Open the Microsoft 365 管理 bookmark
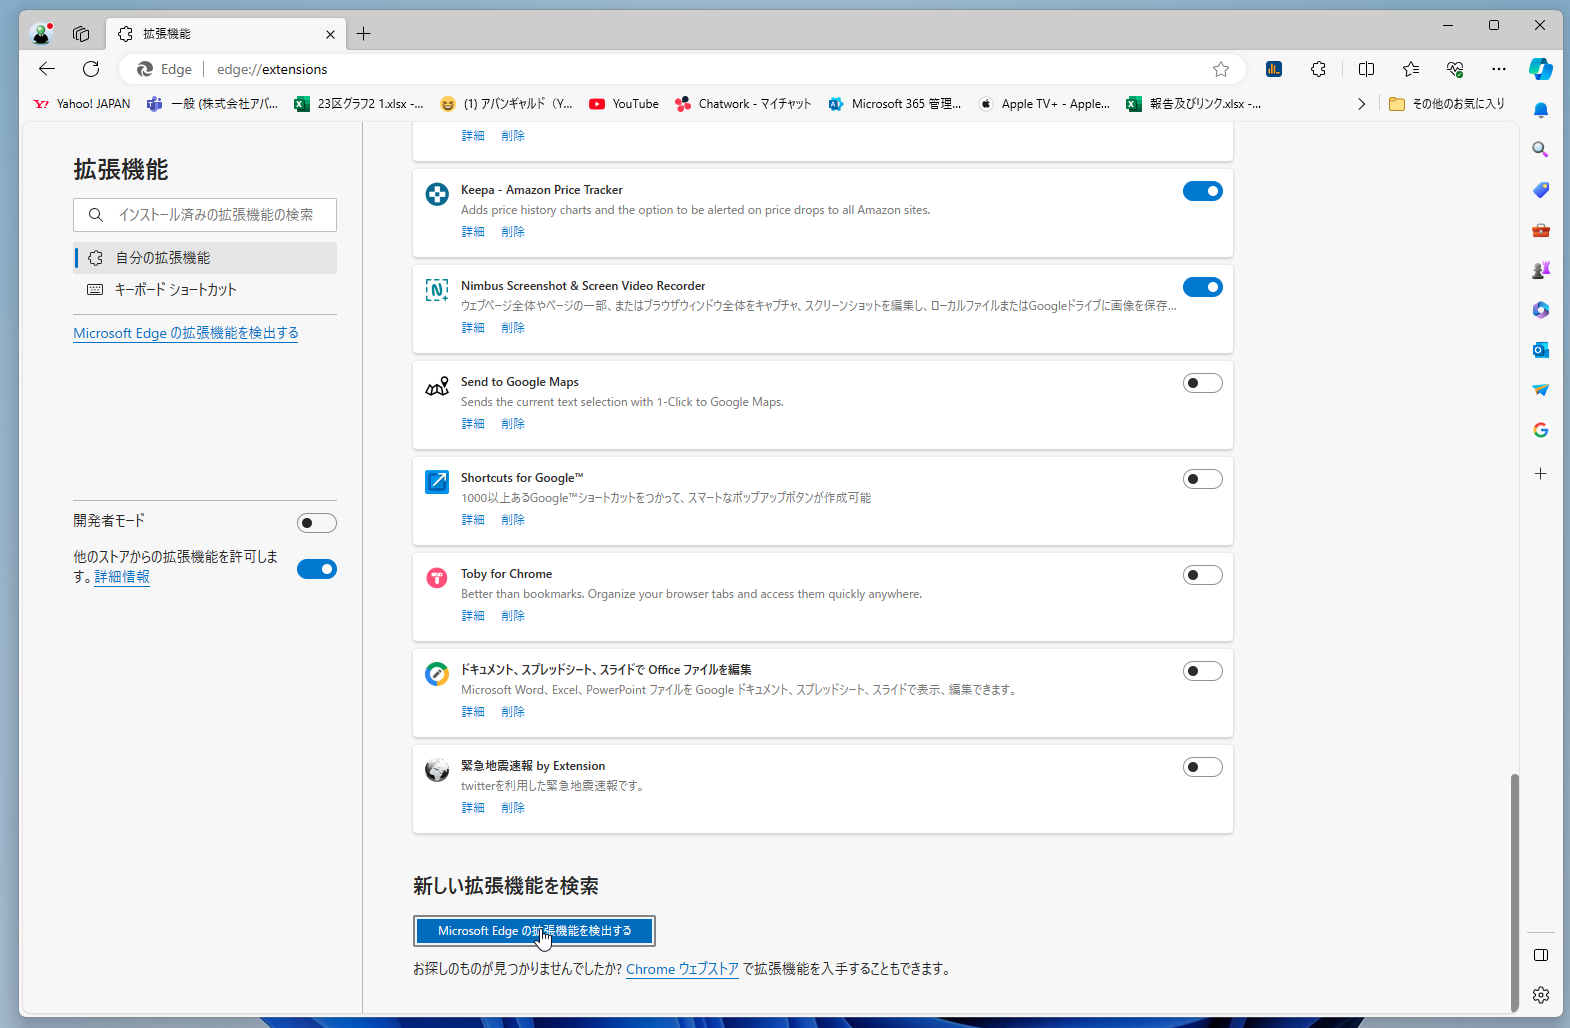 click(x=894, y=104)
